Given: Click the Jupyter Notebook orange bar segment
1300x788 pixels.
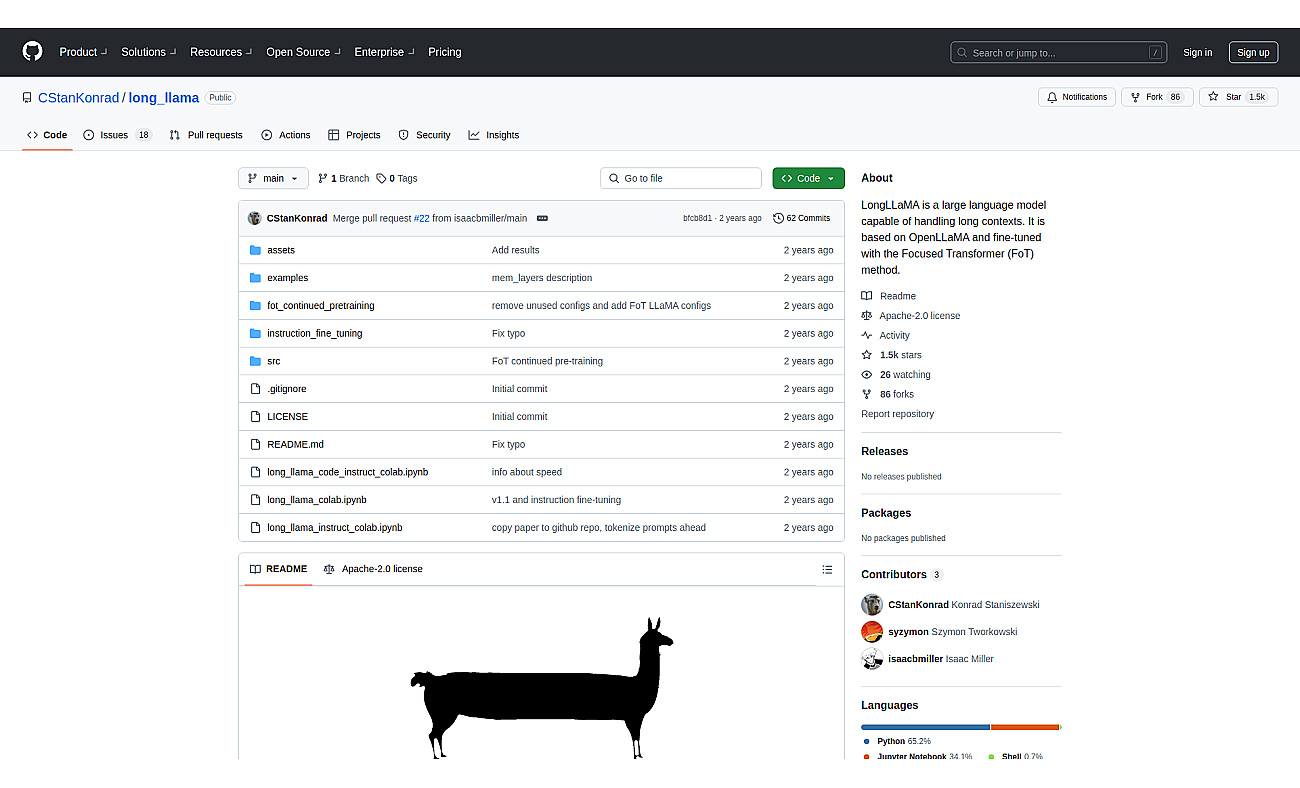Looking at the screenshot, I should coord(1024,727).
